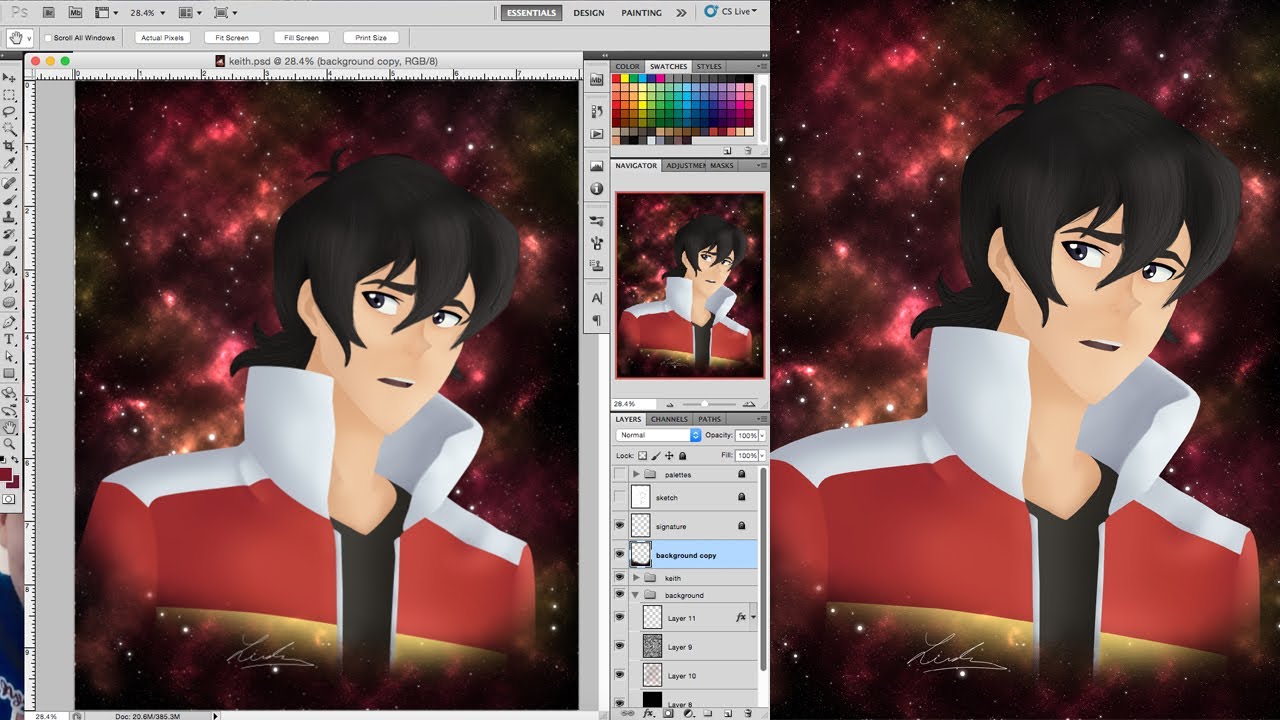The height and width of the screenshot is (720, 1280).
Task: Select the Hand tool in toolbox
Action: [9, 427]
